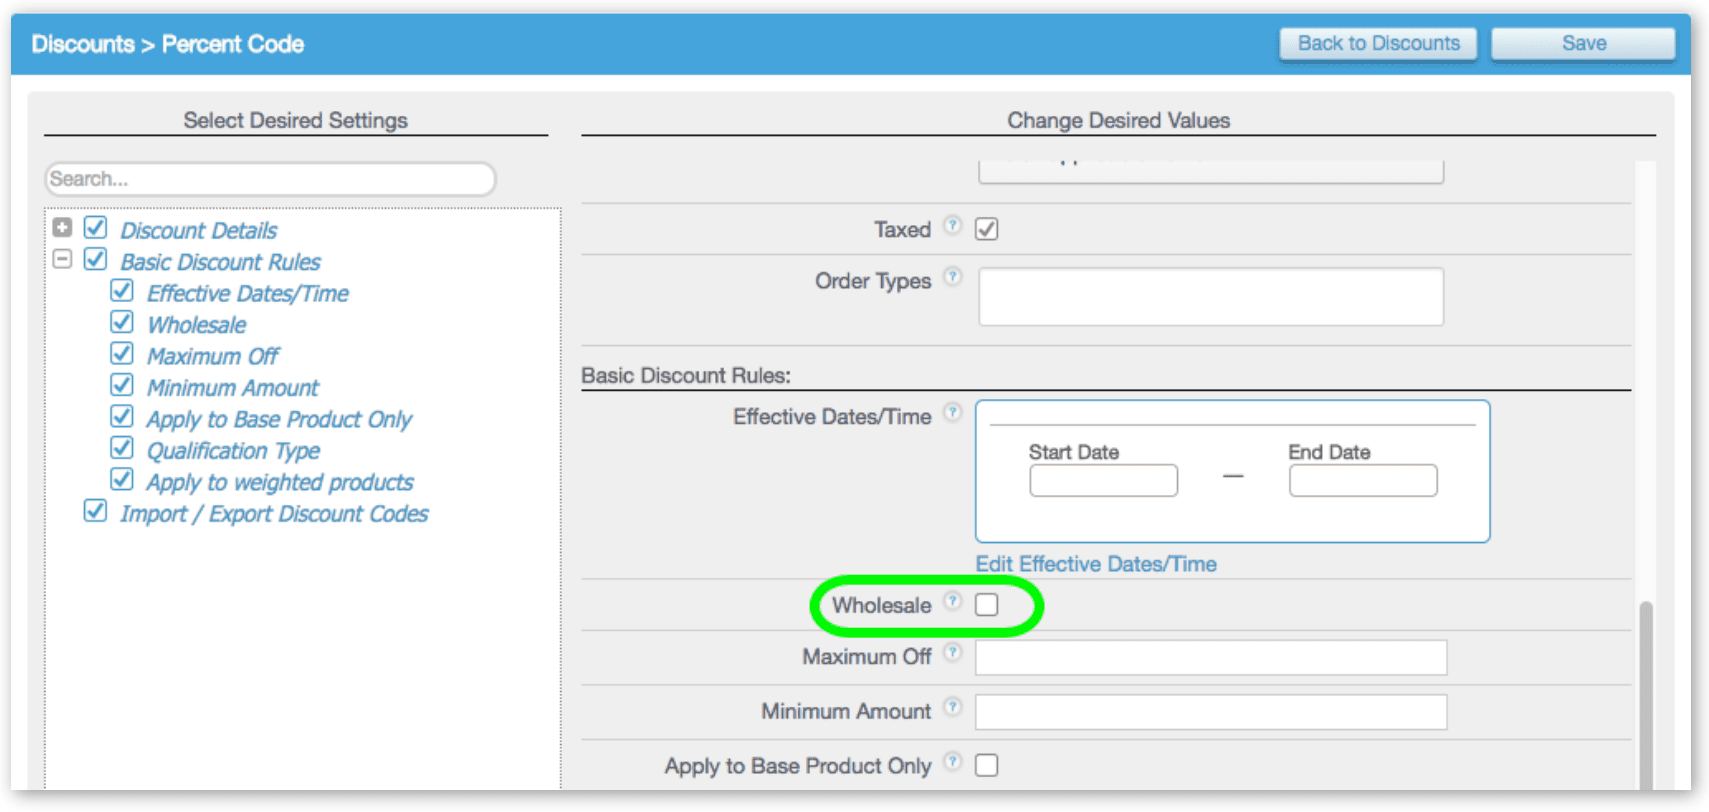Click the values panel vertical scrollbar
This screenshot has width=1709, height=812.
coord(1646,694)
